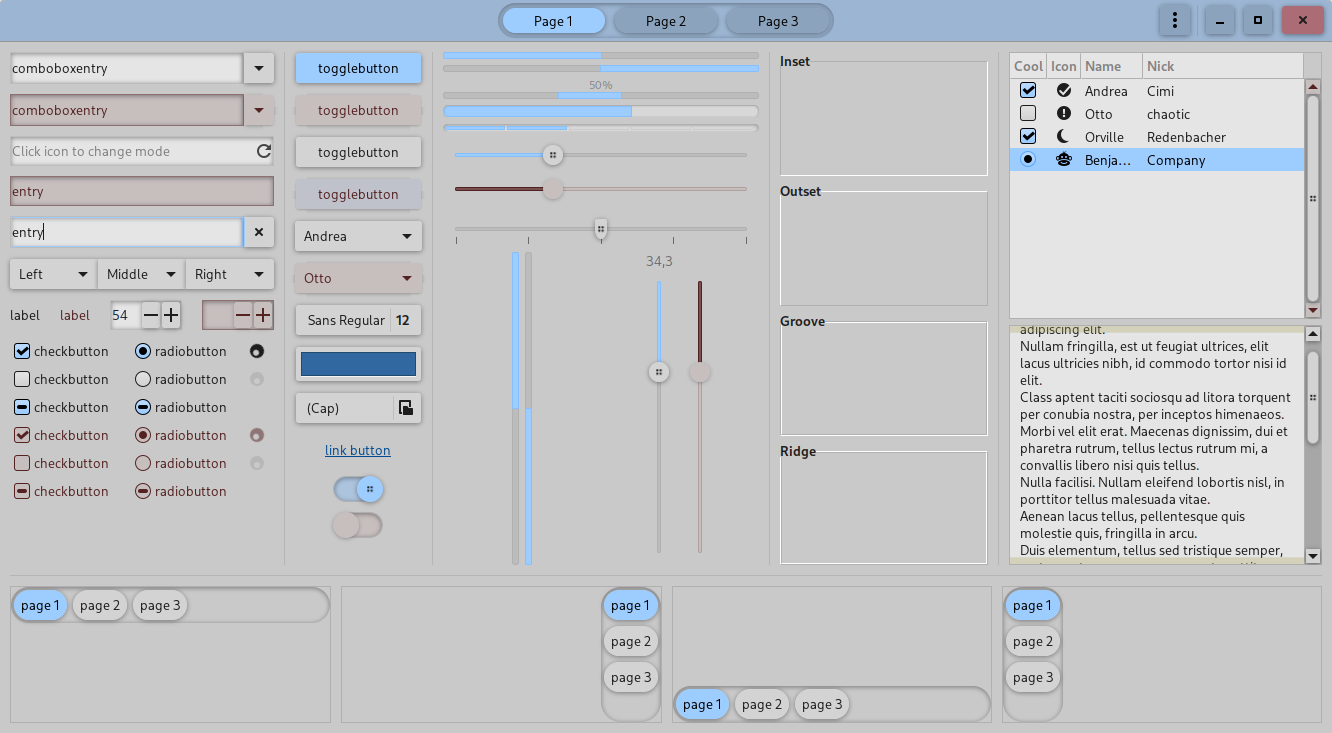Open the blue color chooser button
The height and width of the screenshot is (733, 1332).
pos(358,364)
